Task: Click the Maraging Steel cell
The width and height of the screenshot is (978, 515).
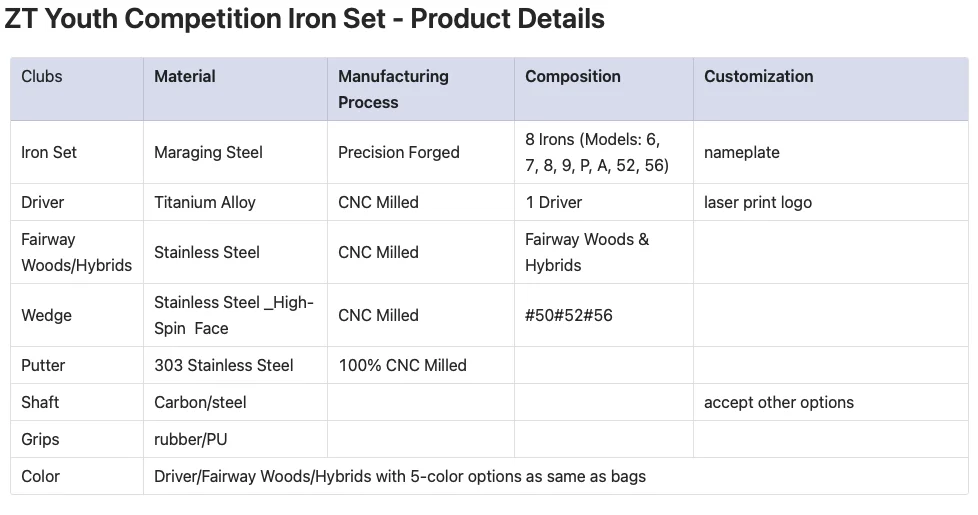Action: [208, 152]
